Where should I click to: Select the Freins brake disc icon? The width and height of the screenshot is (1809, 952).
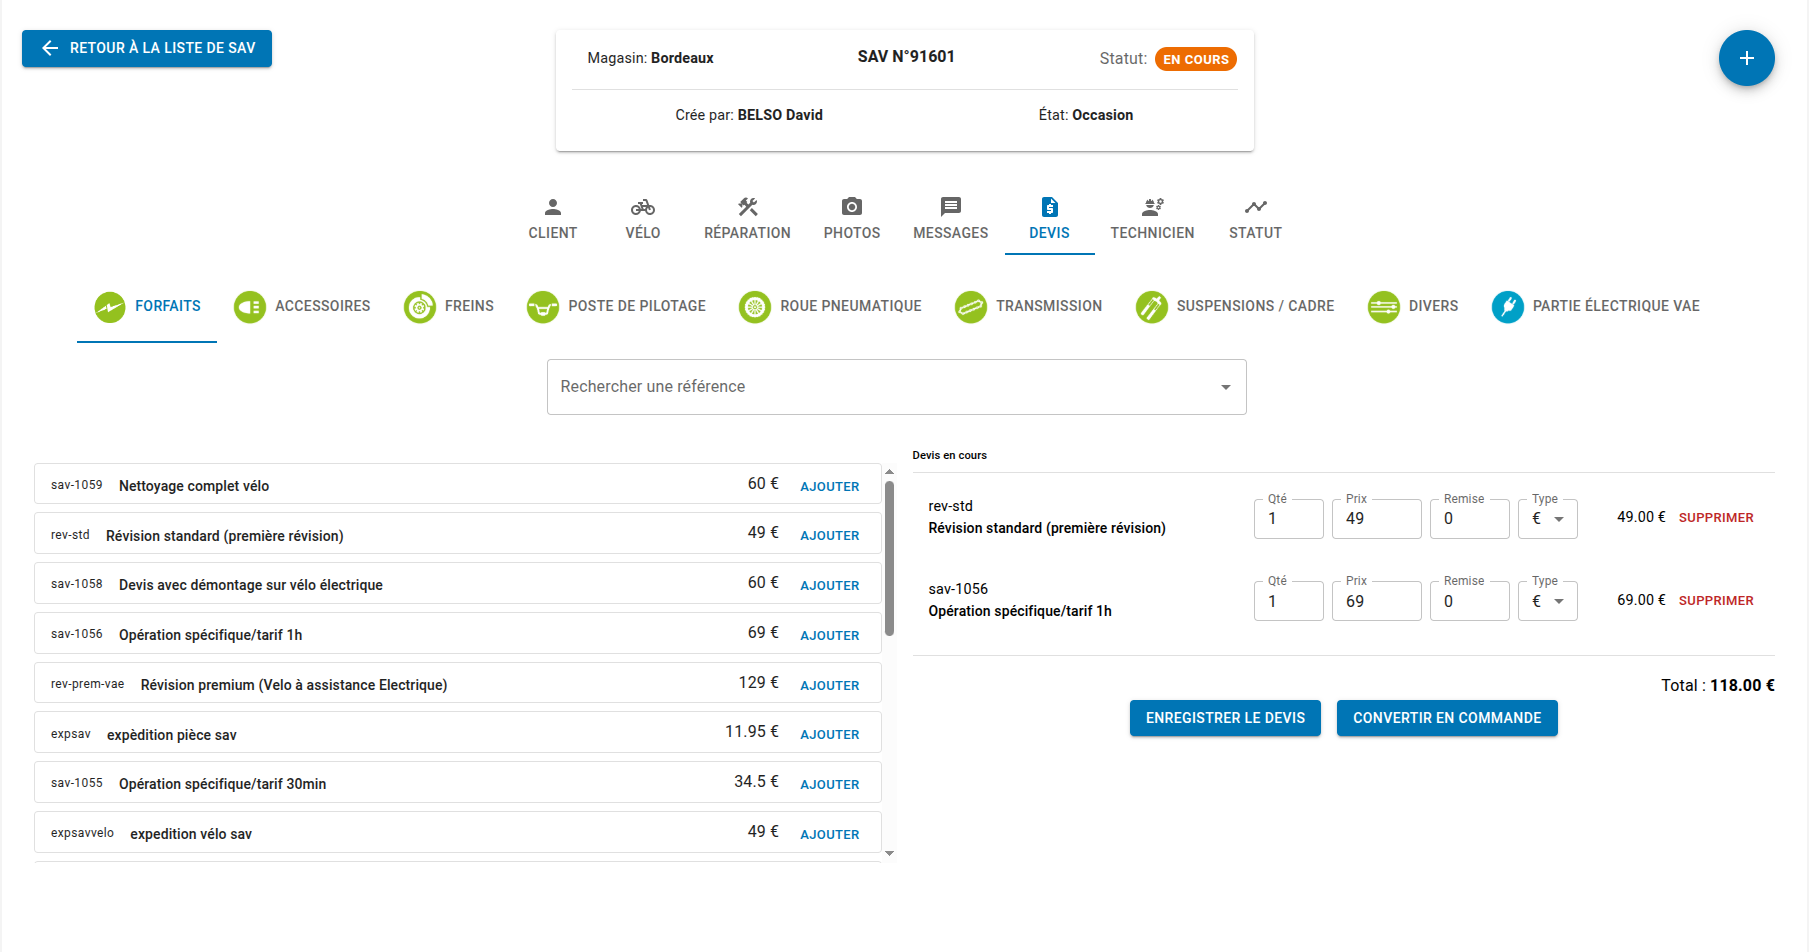(x=420, y=307)
